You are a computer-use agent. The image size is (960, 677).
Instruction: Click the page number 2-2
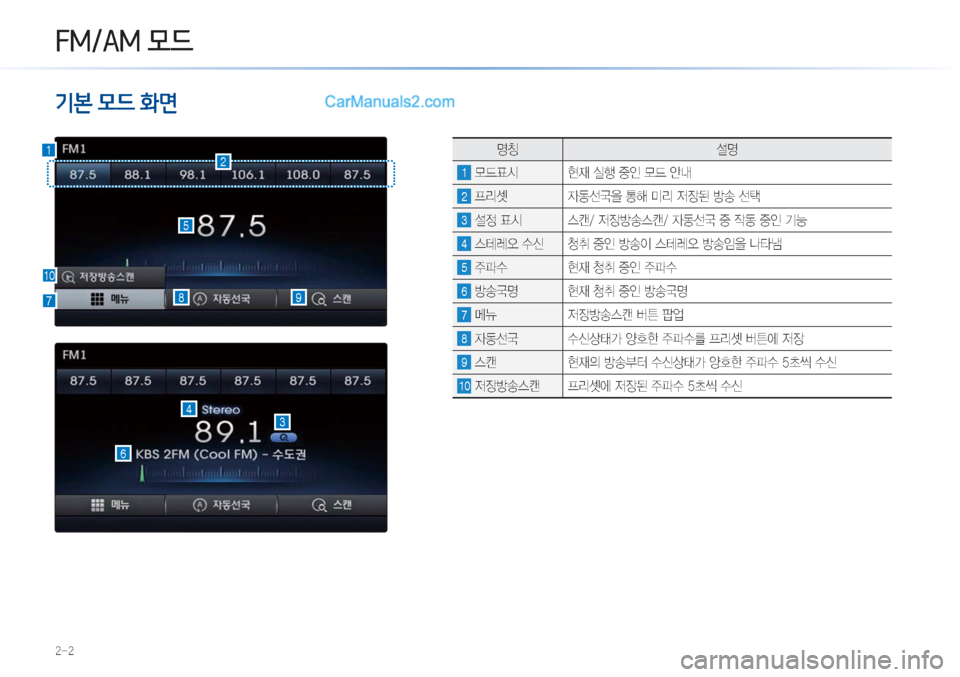click(64, 651)
